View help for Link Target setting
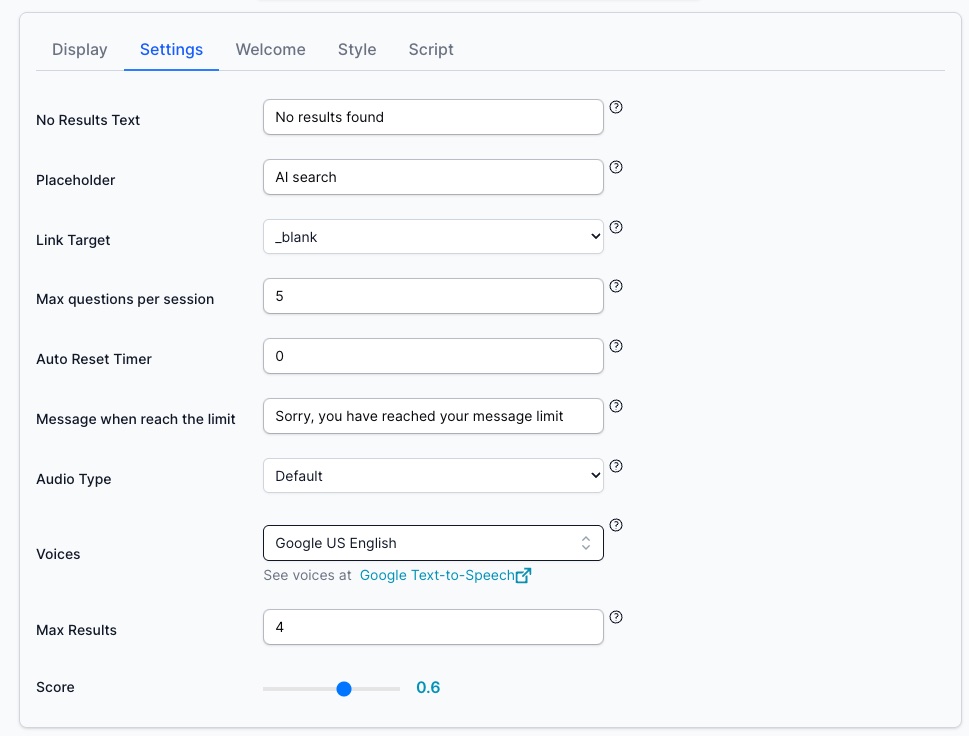Image resolution: width=969 pixels, height=736 pixels. click(616, 227)
